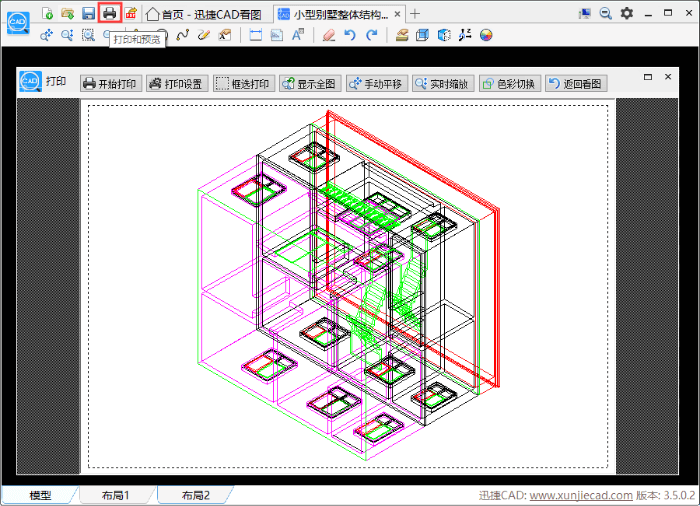Viewport: 700px width, 506px height.
Task: Click the toolbar icon after the printer
Action: (x=131, y=13)
